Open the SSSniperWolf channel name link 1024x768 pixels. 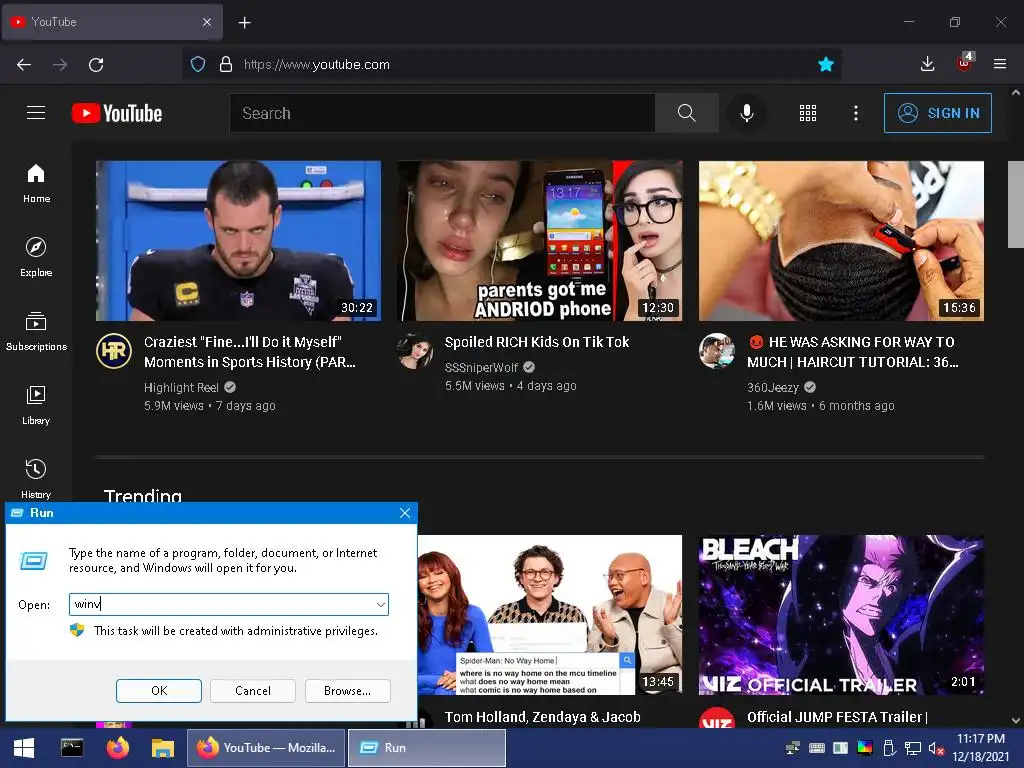[x=481, y=368]
